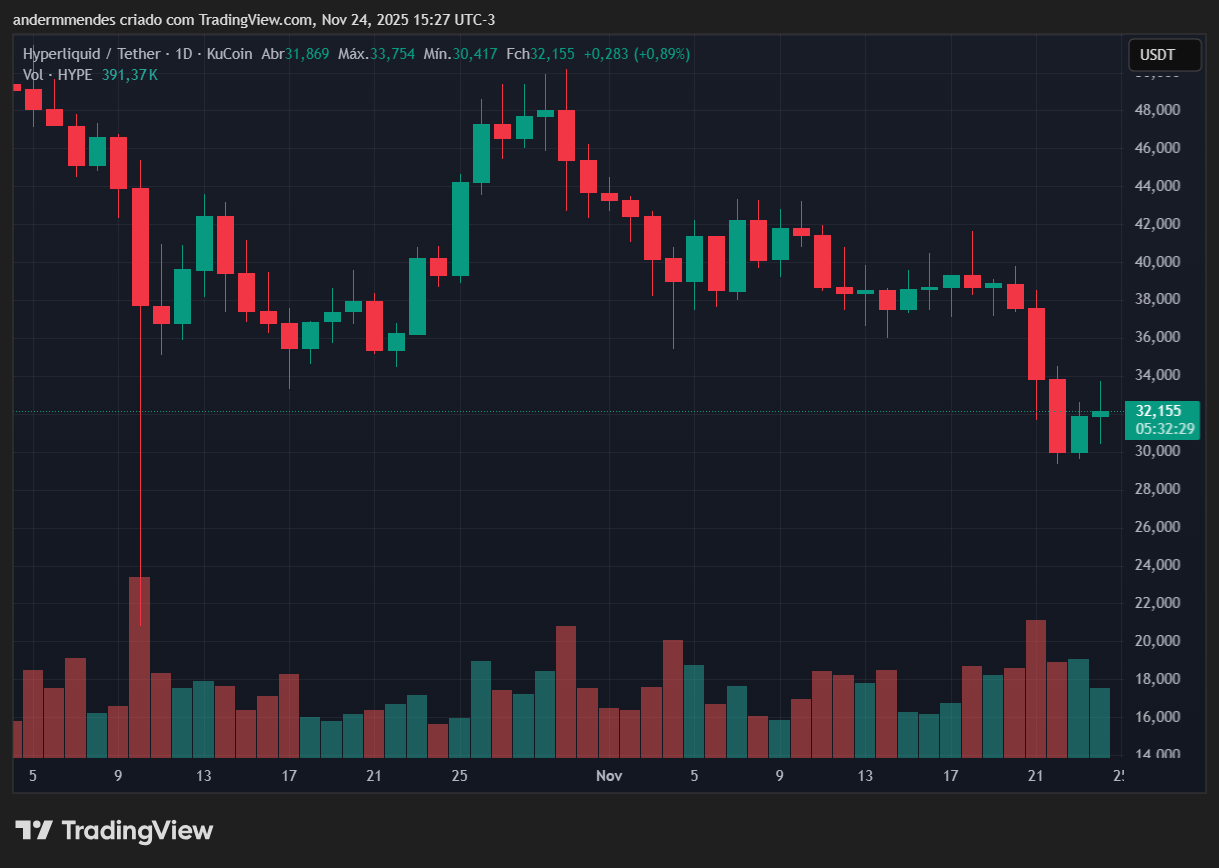Click the TradingView wordmark text

[137, 830]
